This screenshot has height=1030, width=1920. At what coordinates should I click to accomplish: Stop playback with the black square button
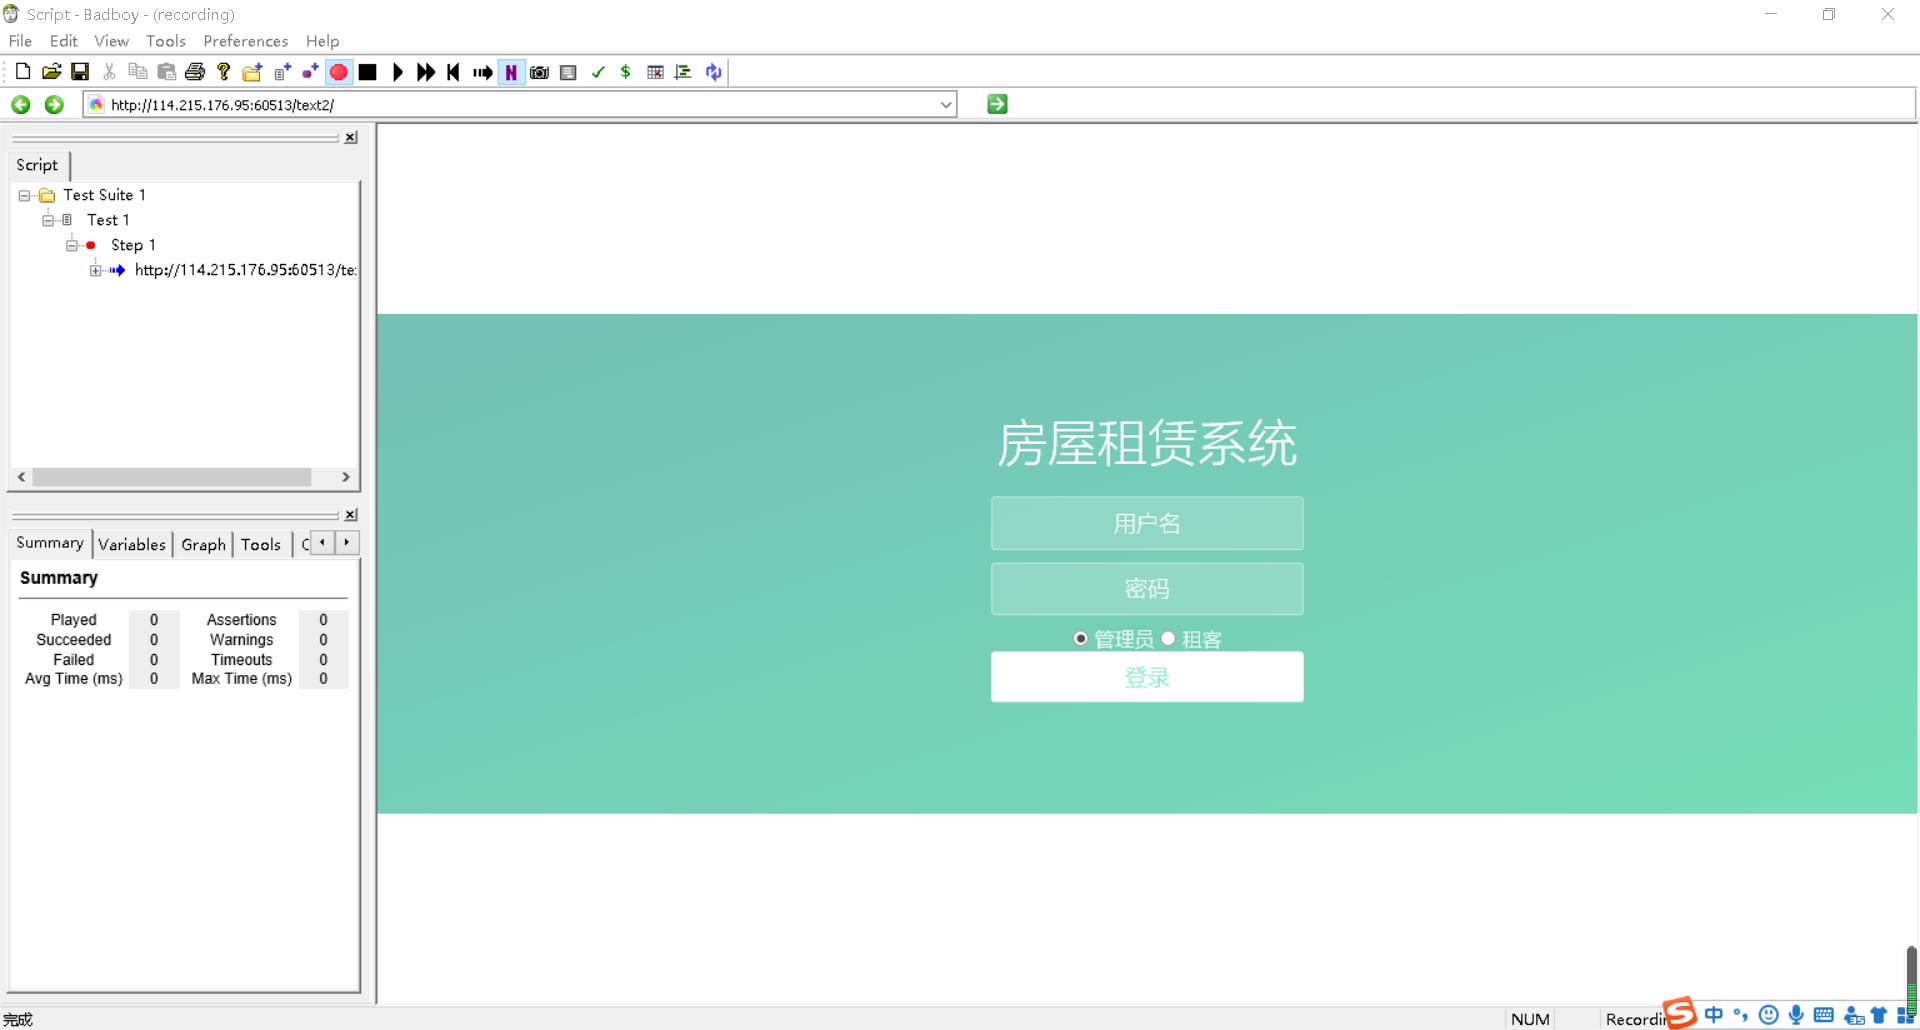[x=368, y=72]
